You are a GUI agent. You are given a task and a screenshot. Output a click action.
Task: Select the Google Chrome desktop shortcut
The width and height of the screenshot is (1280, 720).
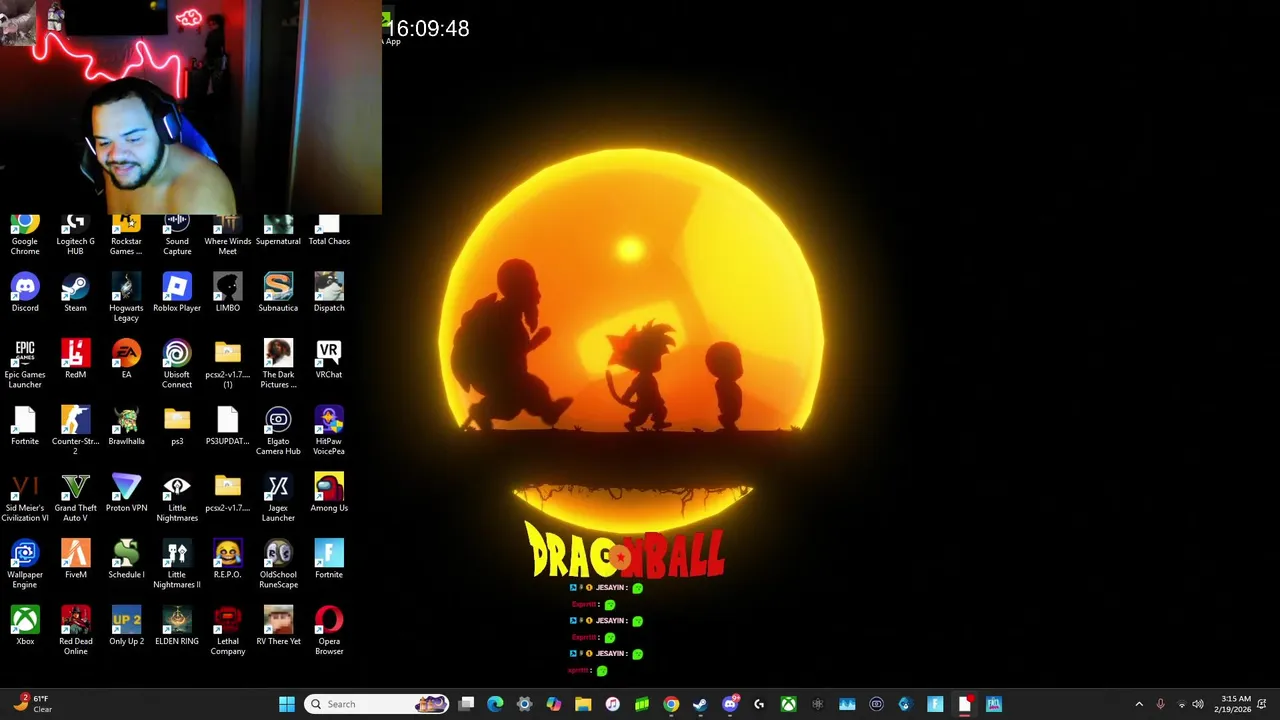point(25,235)
